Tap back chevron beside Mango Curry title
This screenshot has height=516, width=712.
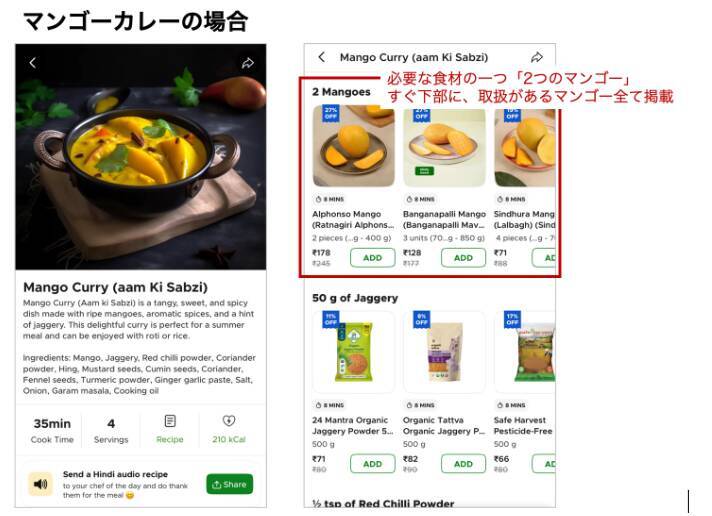tap(321, 57)
